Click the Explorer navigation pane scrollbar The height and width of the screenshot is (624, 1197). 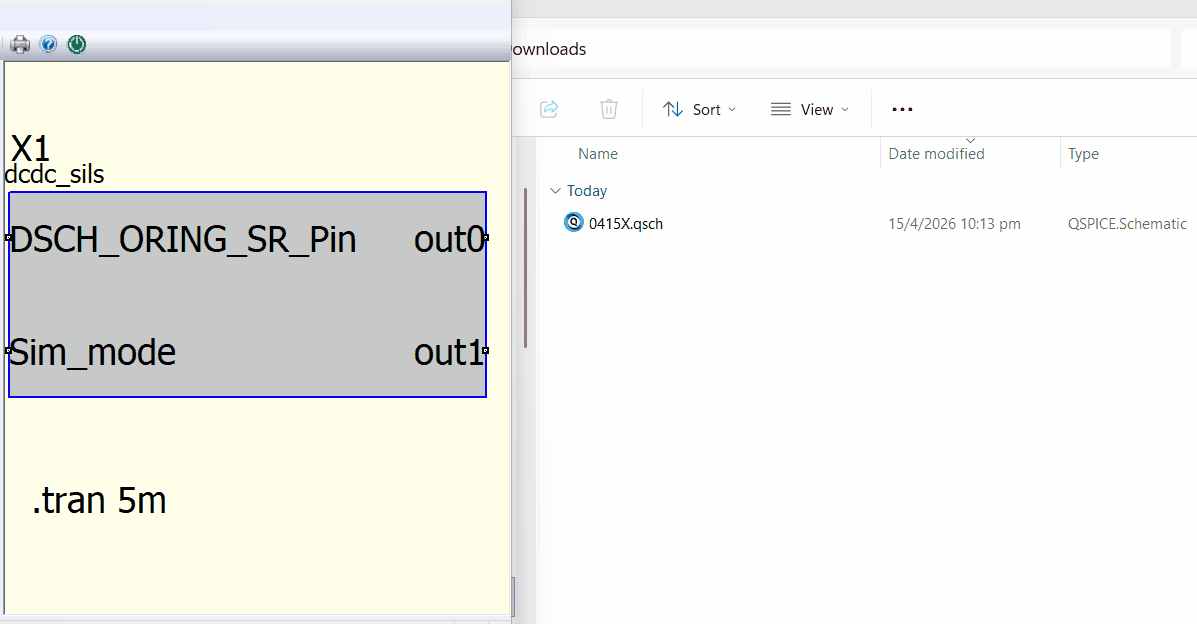pos(525,266)
